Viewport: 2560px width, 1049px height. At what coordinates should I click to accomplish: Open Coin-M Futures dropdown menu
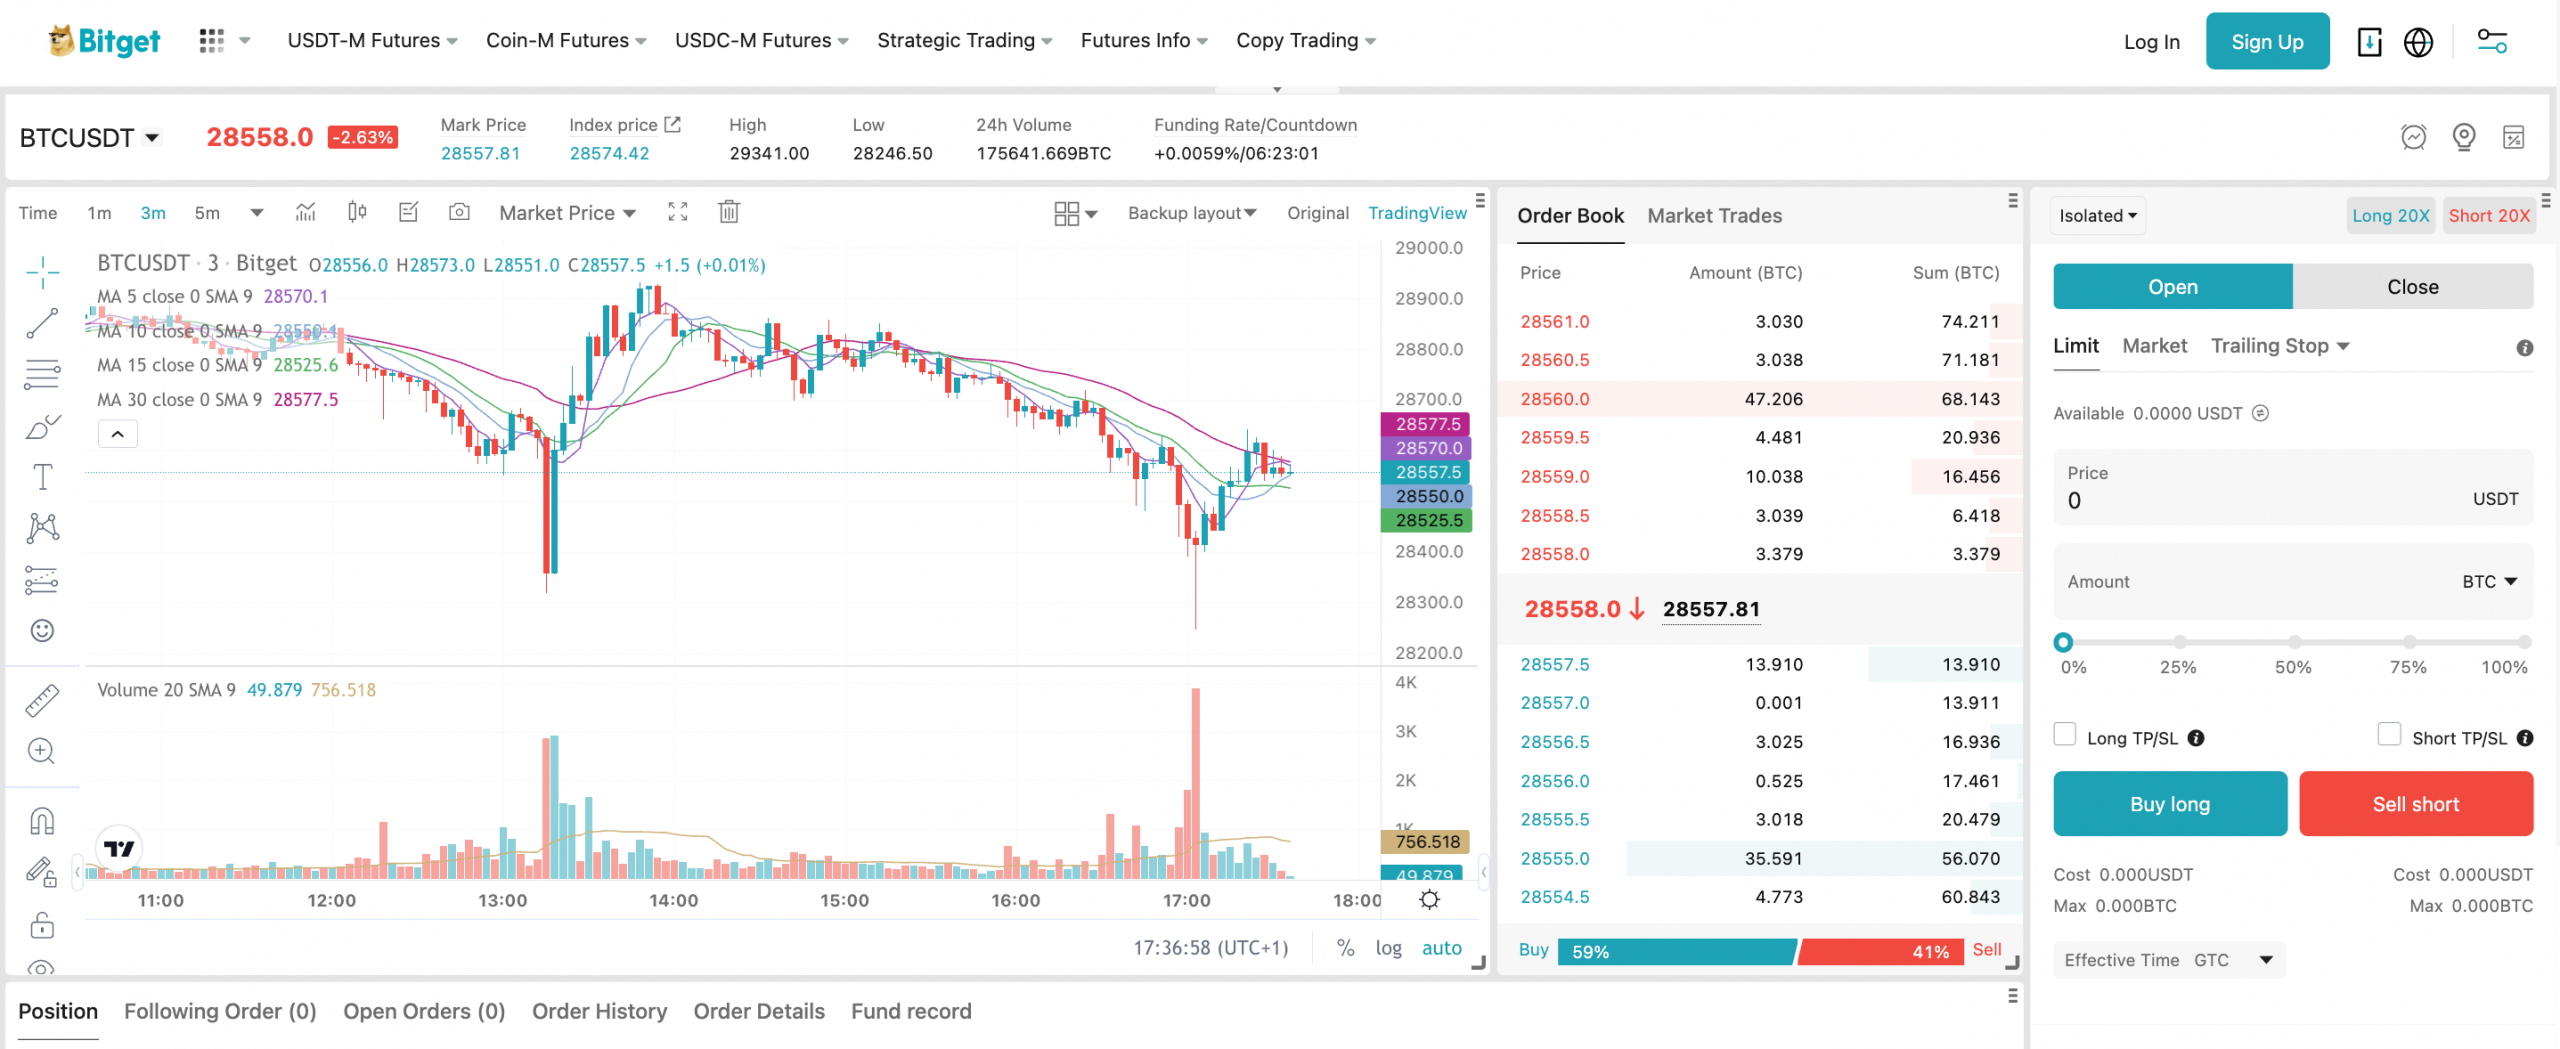[566, 41]
